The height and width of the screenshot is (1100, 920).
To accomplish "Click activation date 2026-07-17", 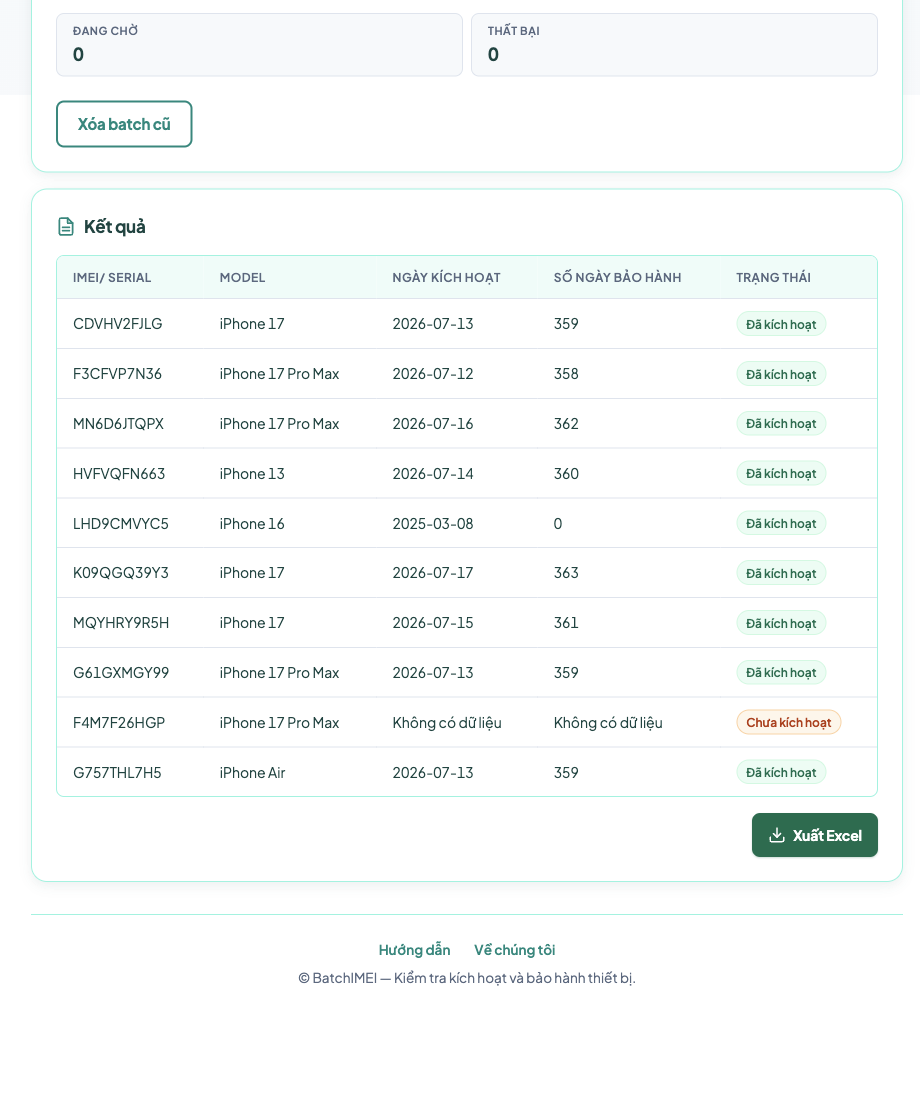I will [433, 572].
